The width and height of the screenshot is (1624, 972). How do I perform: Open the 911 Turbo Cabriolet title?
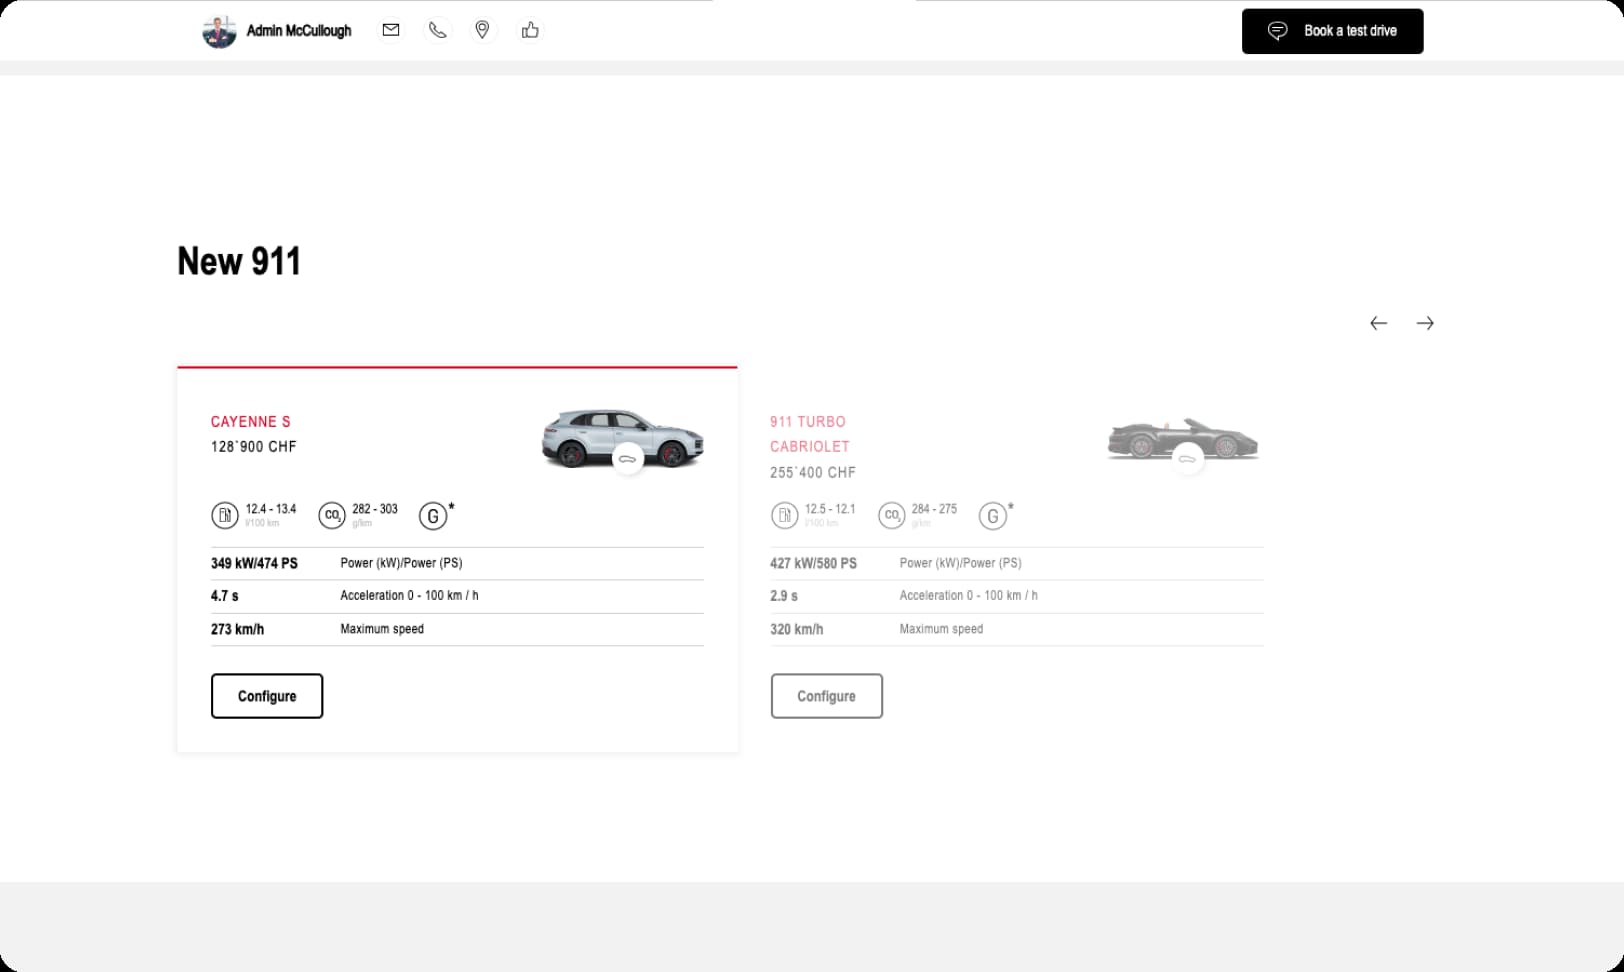click(x=809, y=434)
